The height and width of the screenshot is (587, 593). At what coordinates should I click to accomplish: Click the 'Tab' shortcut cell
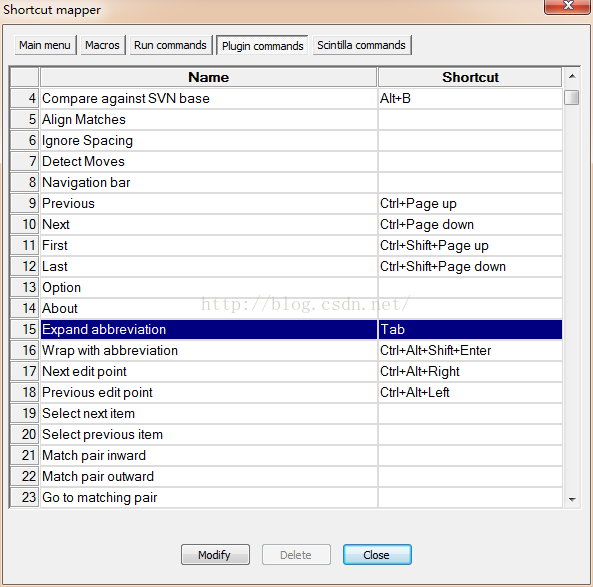tap(470, 329)
